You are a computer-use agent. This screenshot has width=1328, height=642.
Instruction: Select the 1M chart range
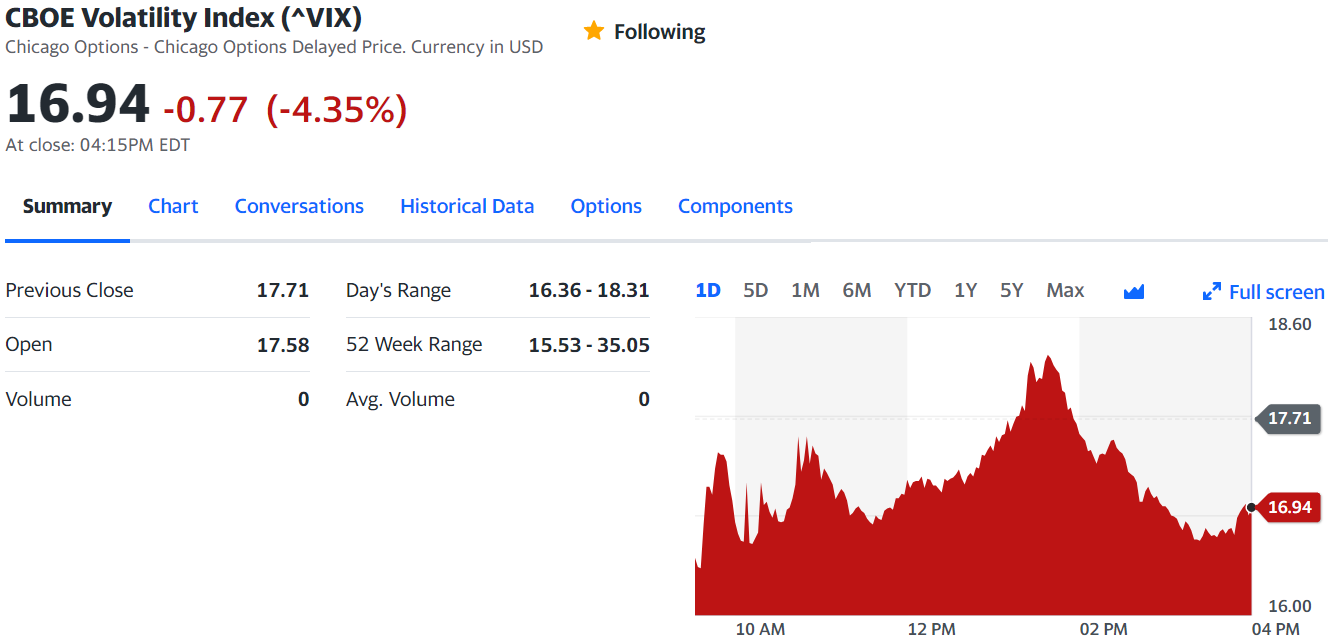click(805, 290)
